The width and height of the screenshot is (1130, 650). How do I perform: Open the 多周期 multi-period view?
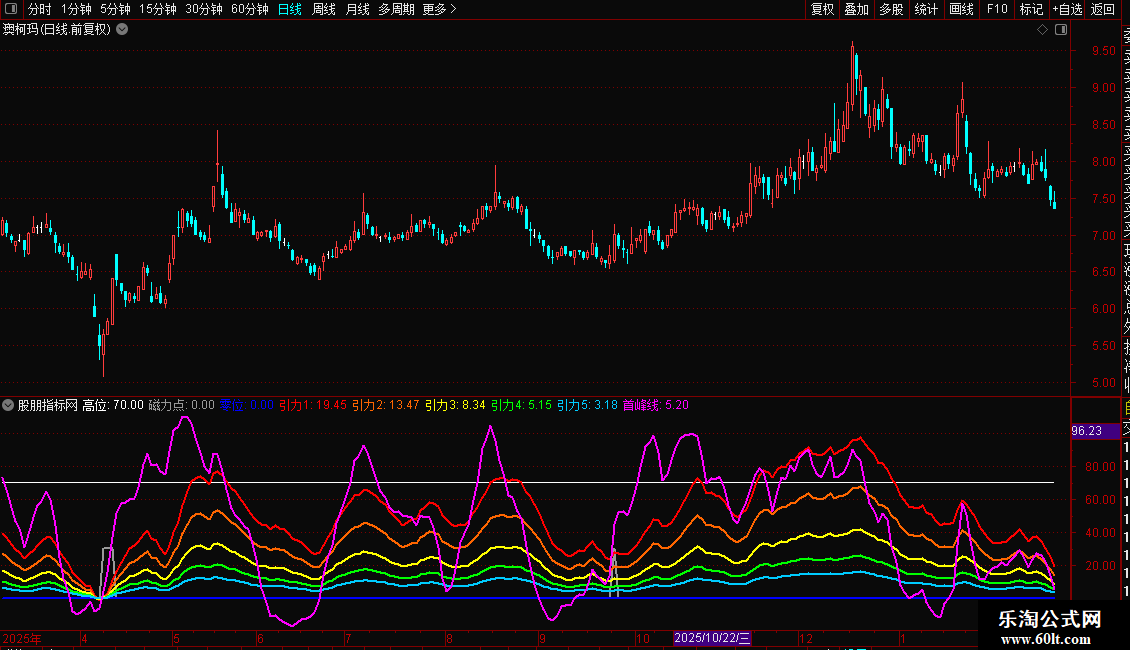coord(396,9)
